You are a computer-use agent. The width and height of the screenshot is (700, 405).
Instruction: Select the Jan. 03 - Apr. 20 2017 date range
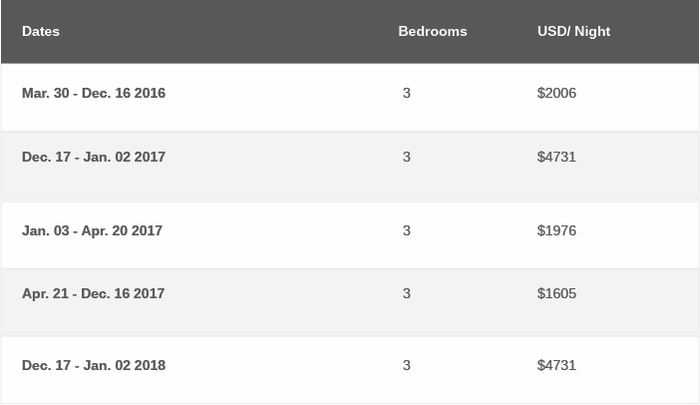click(92, 230)
